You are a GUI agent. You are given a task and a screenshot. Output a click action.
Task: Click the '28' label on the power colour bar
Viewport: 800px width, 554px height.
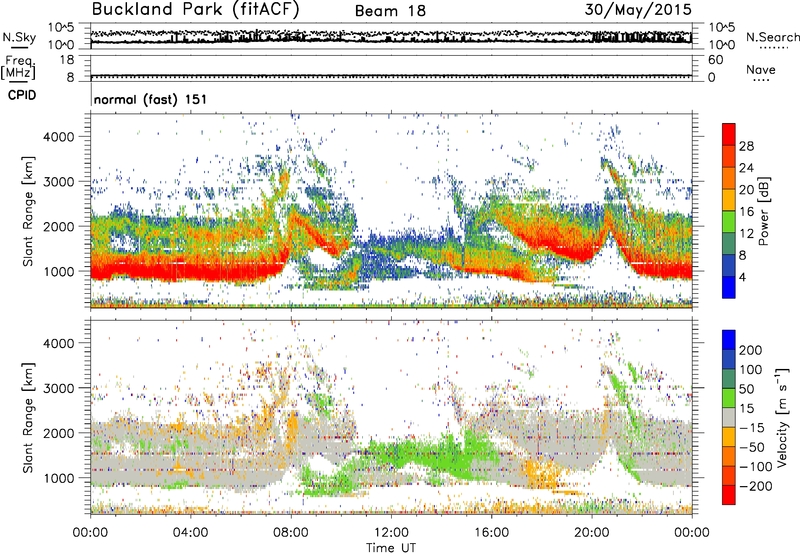pos(746,146)
